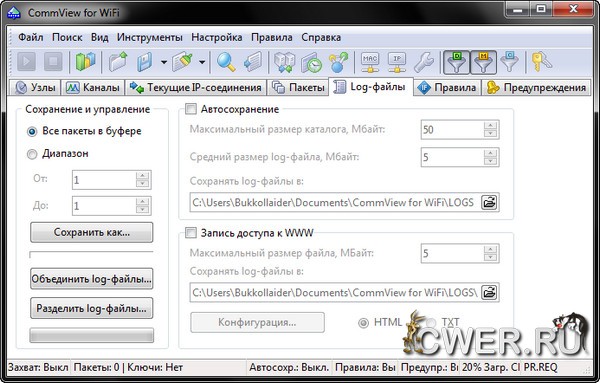Screen dimensions: 600x383
Task: Decrease the Средний размер log-файла spinner
Action: pos(490,162)
